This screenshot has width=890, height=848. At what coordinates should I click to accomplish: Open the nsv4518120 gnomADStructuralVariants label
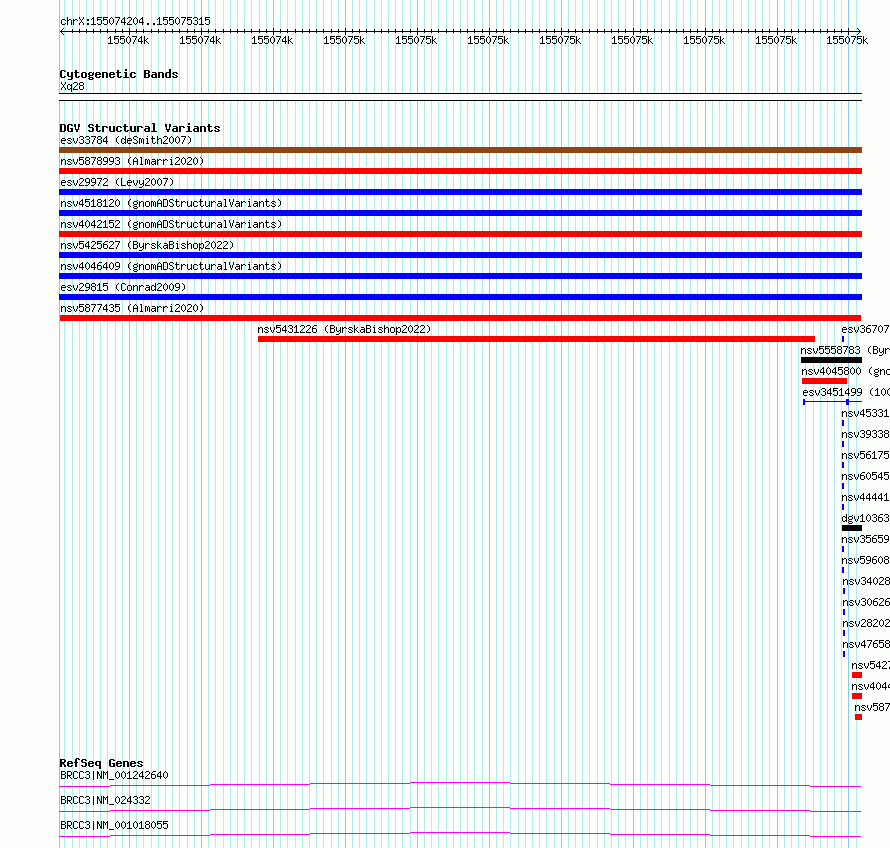click(x=171, y=203)
